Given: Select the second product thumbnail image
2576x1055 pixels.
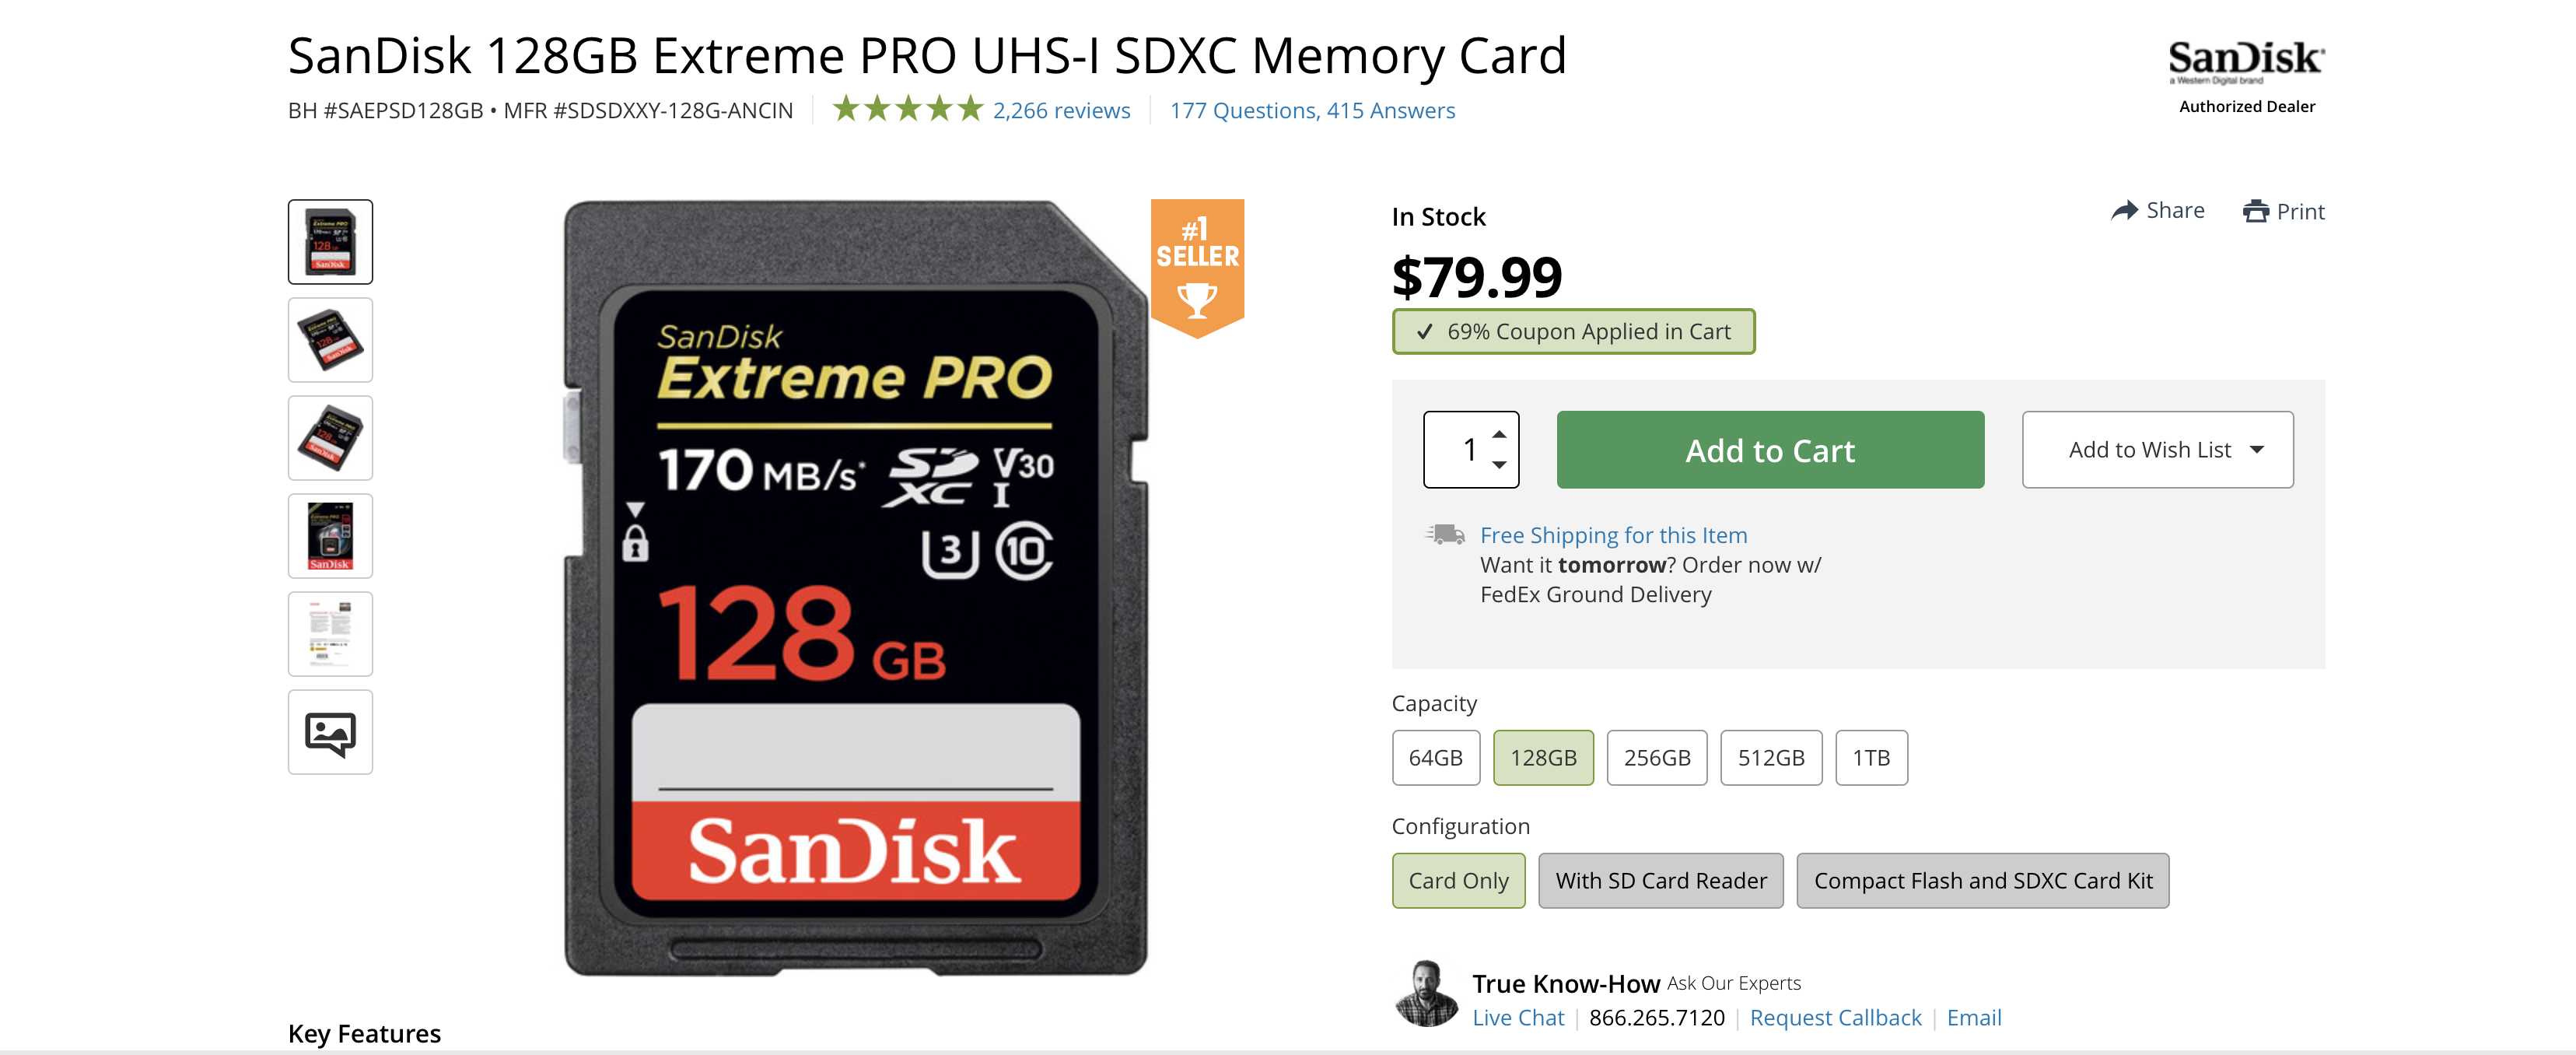Looking at the screenshot, I should tap(330, 340).
